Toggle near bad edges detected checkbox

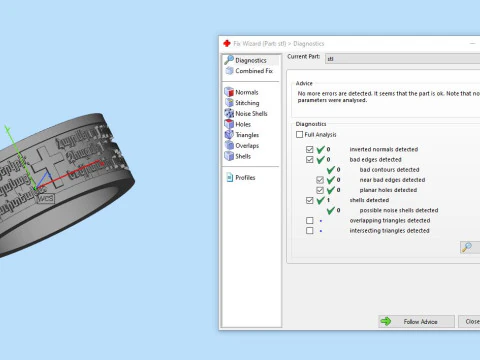[320, 180]
